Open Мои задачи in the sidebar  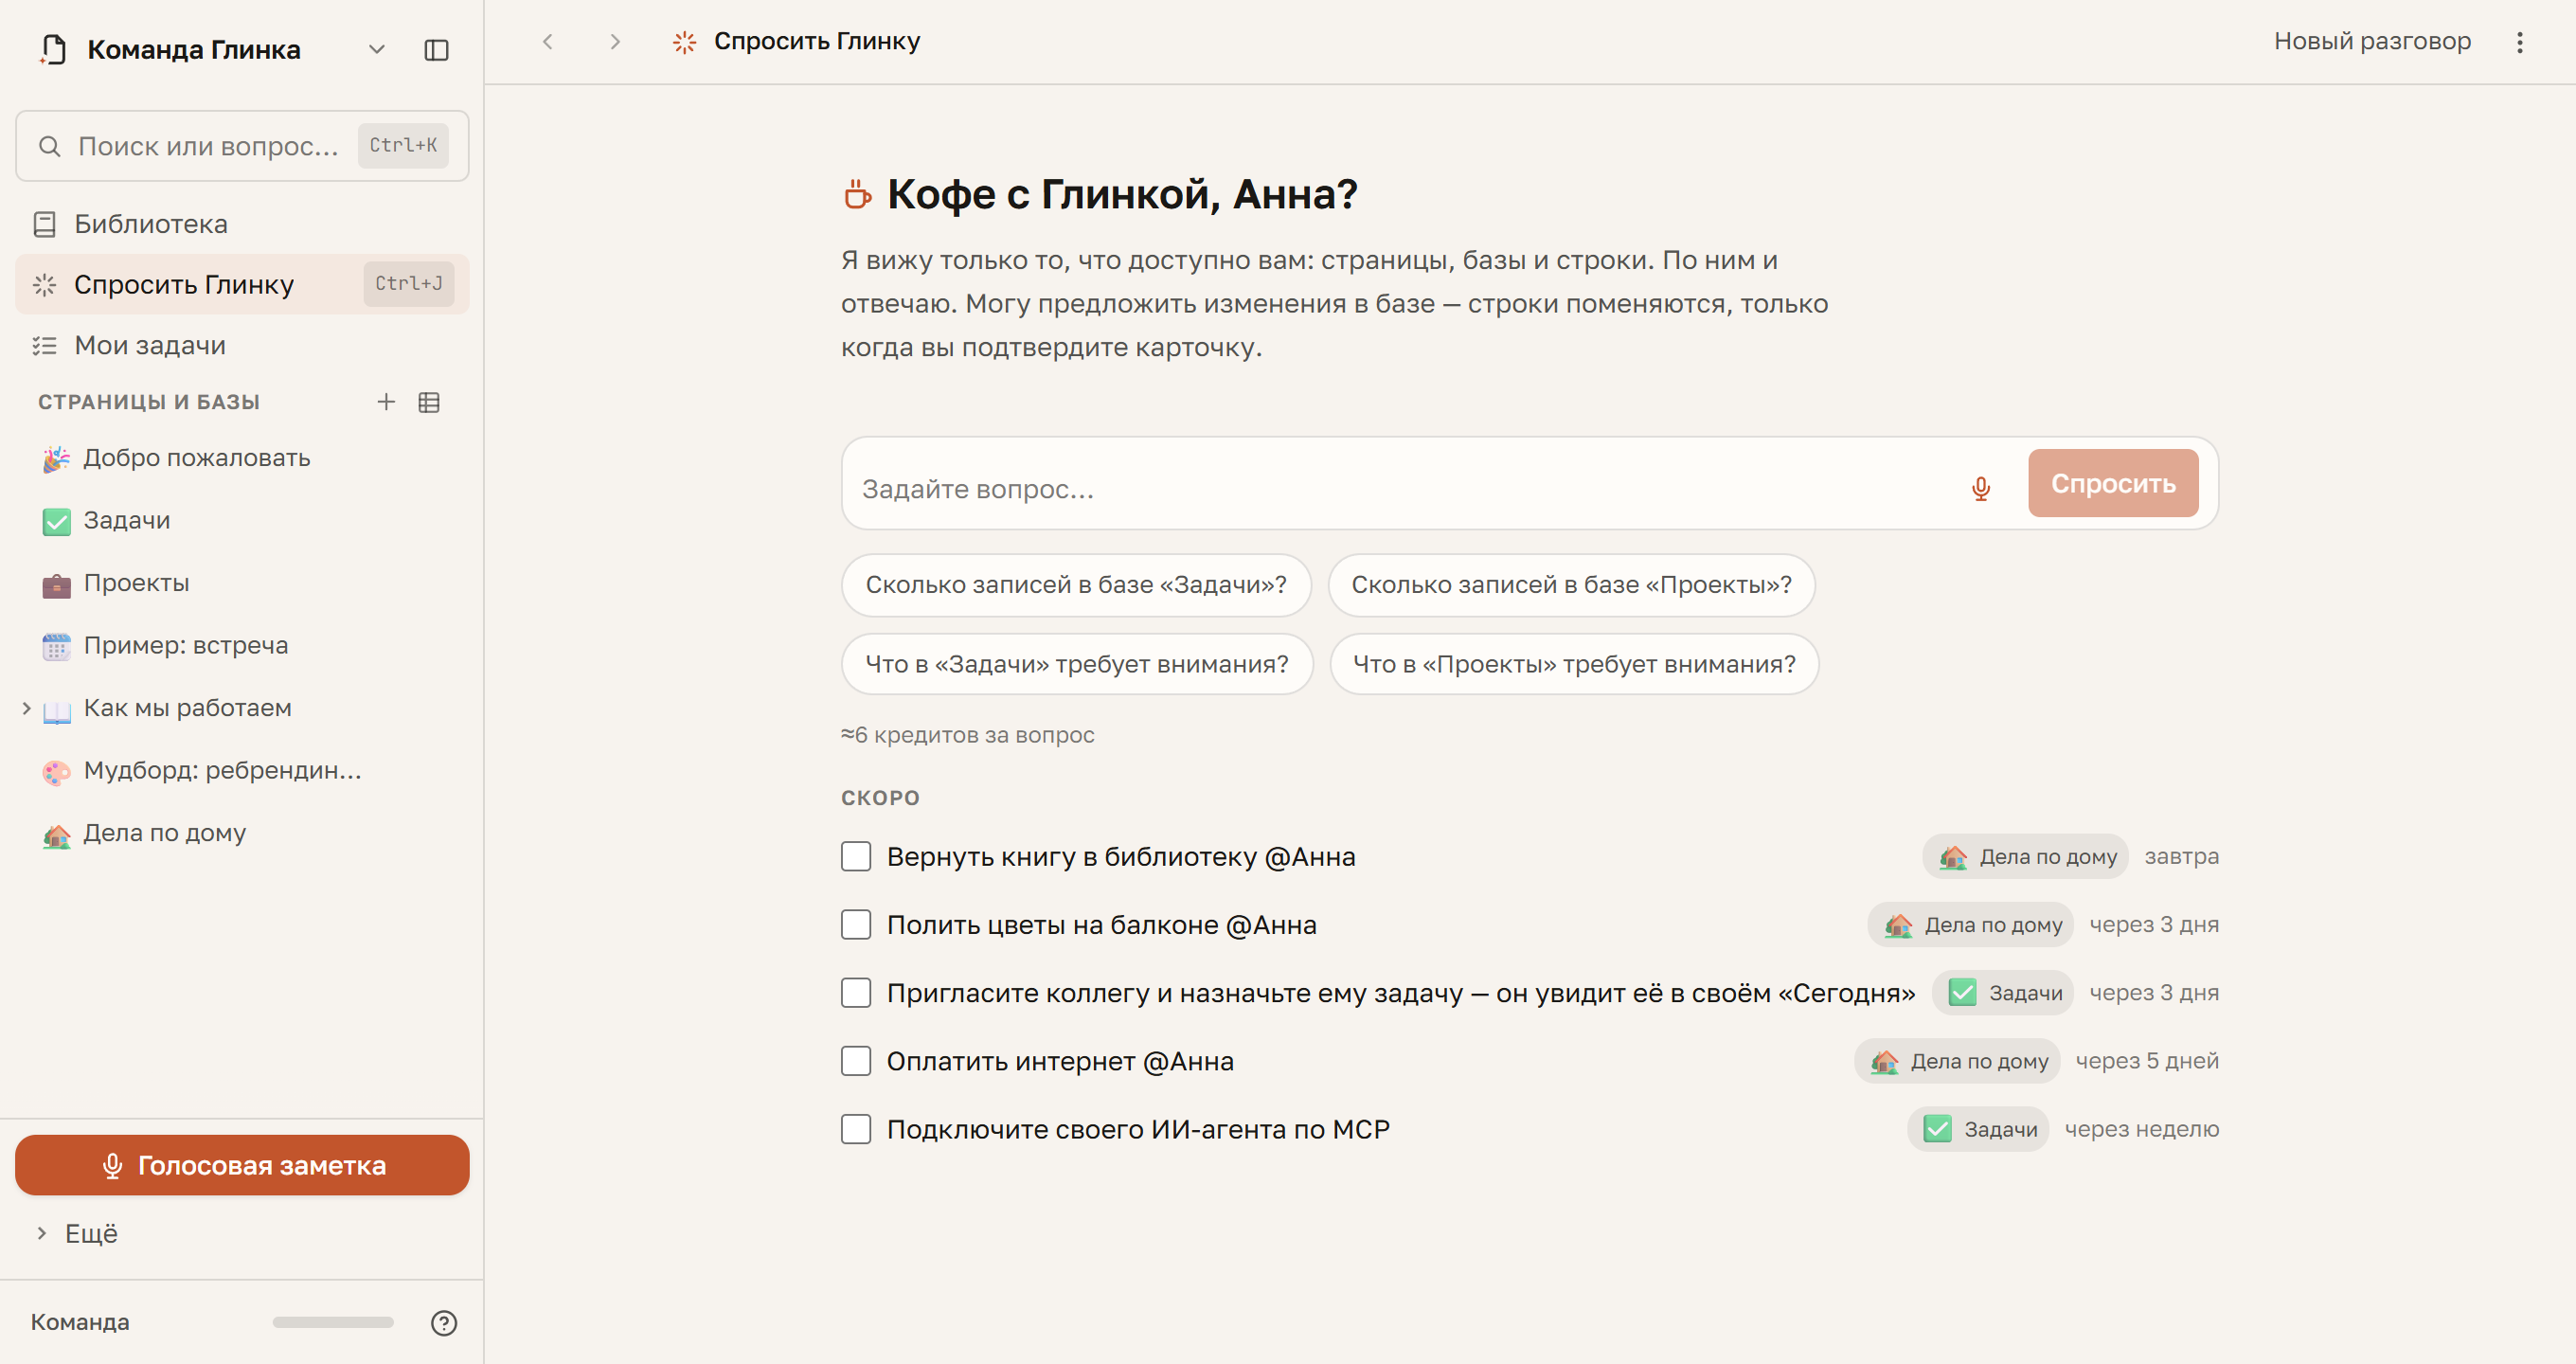point(242,345)
